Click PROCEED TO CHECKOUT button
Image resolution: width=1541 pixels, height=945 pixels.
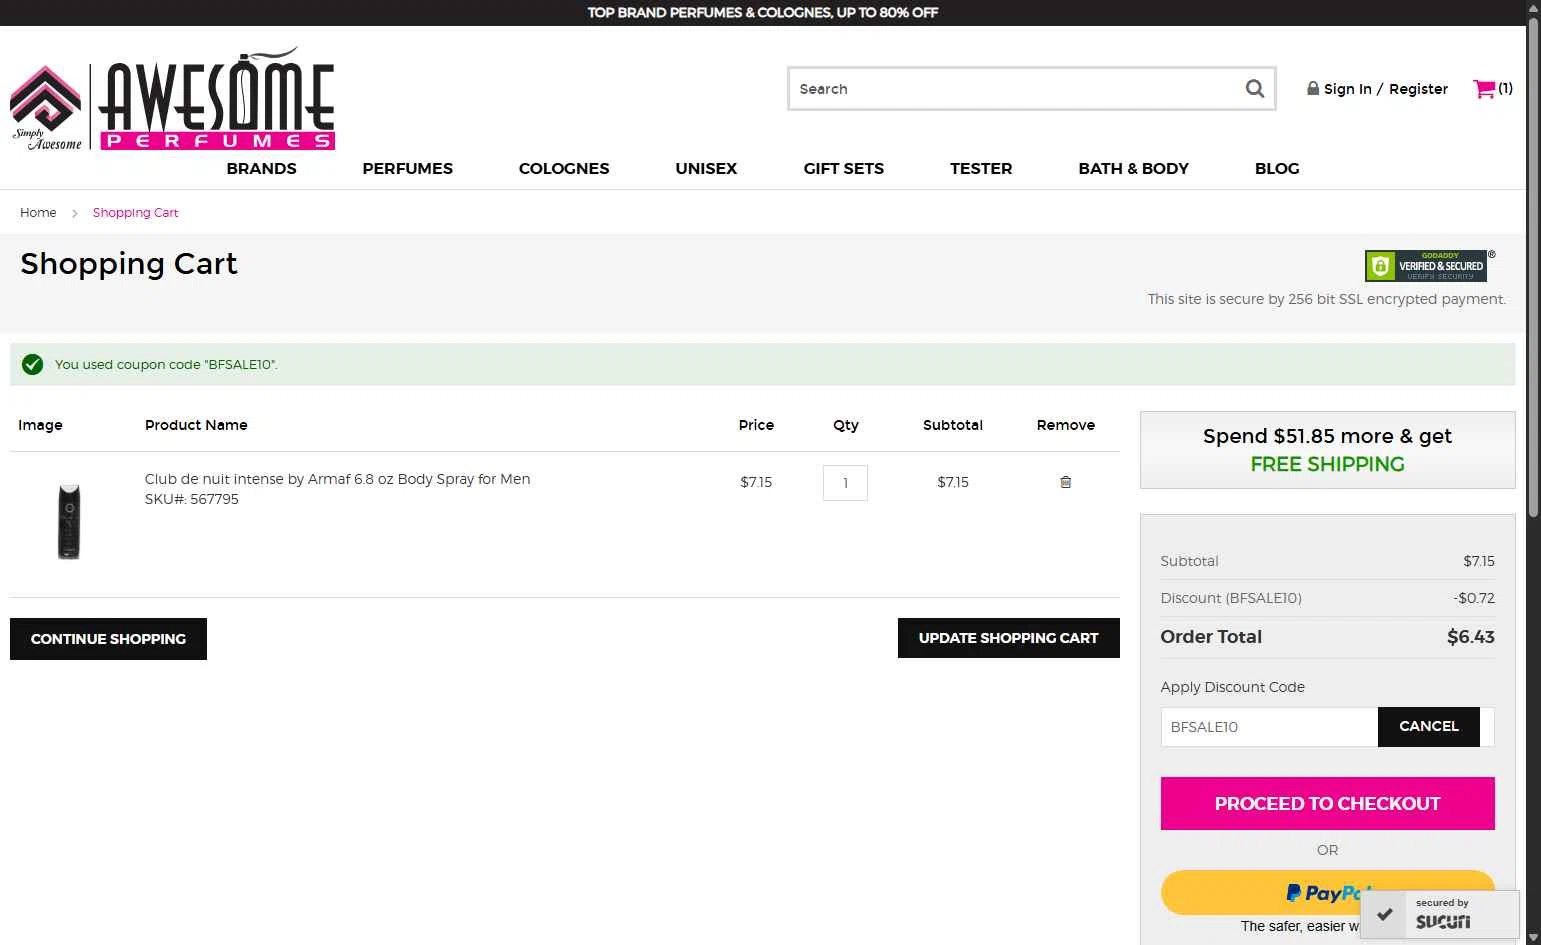pyautogui.click(x=1327, y=803)
